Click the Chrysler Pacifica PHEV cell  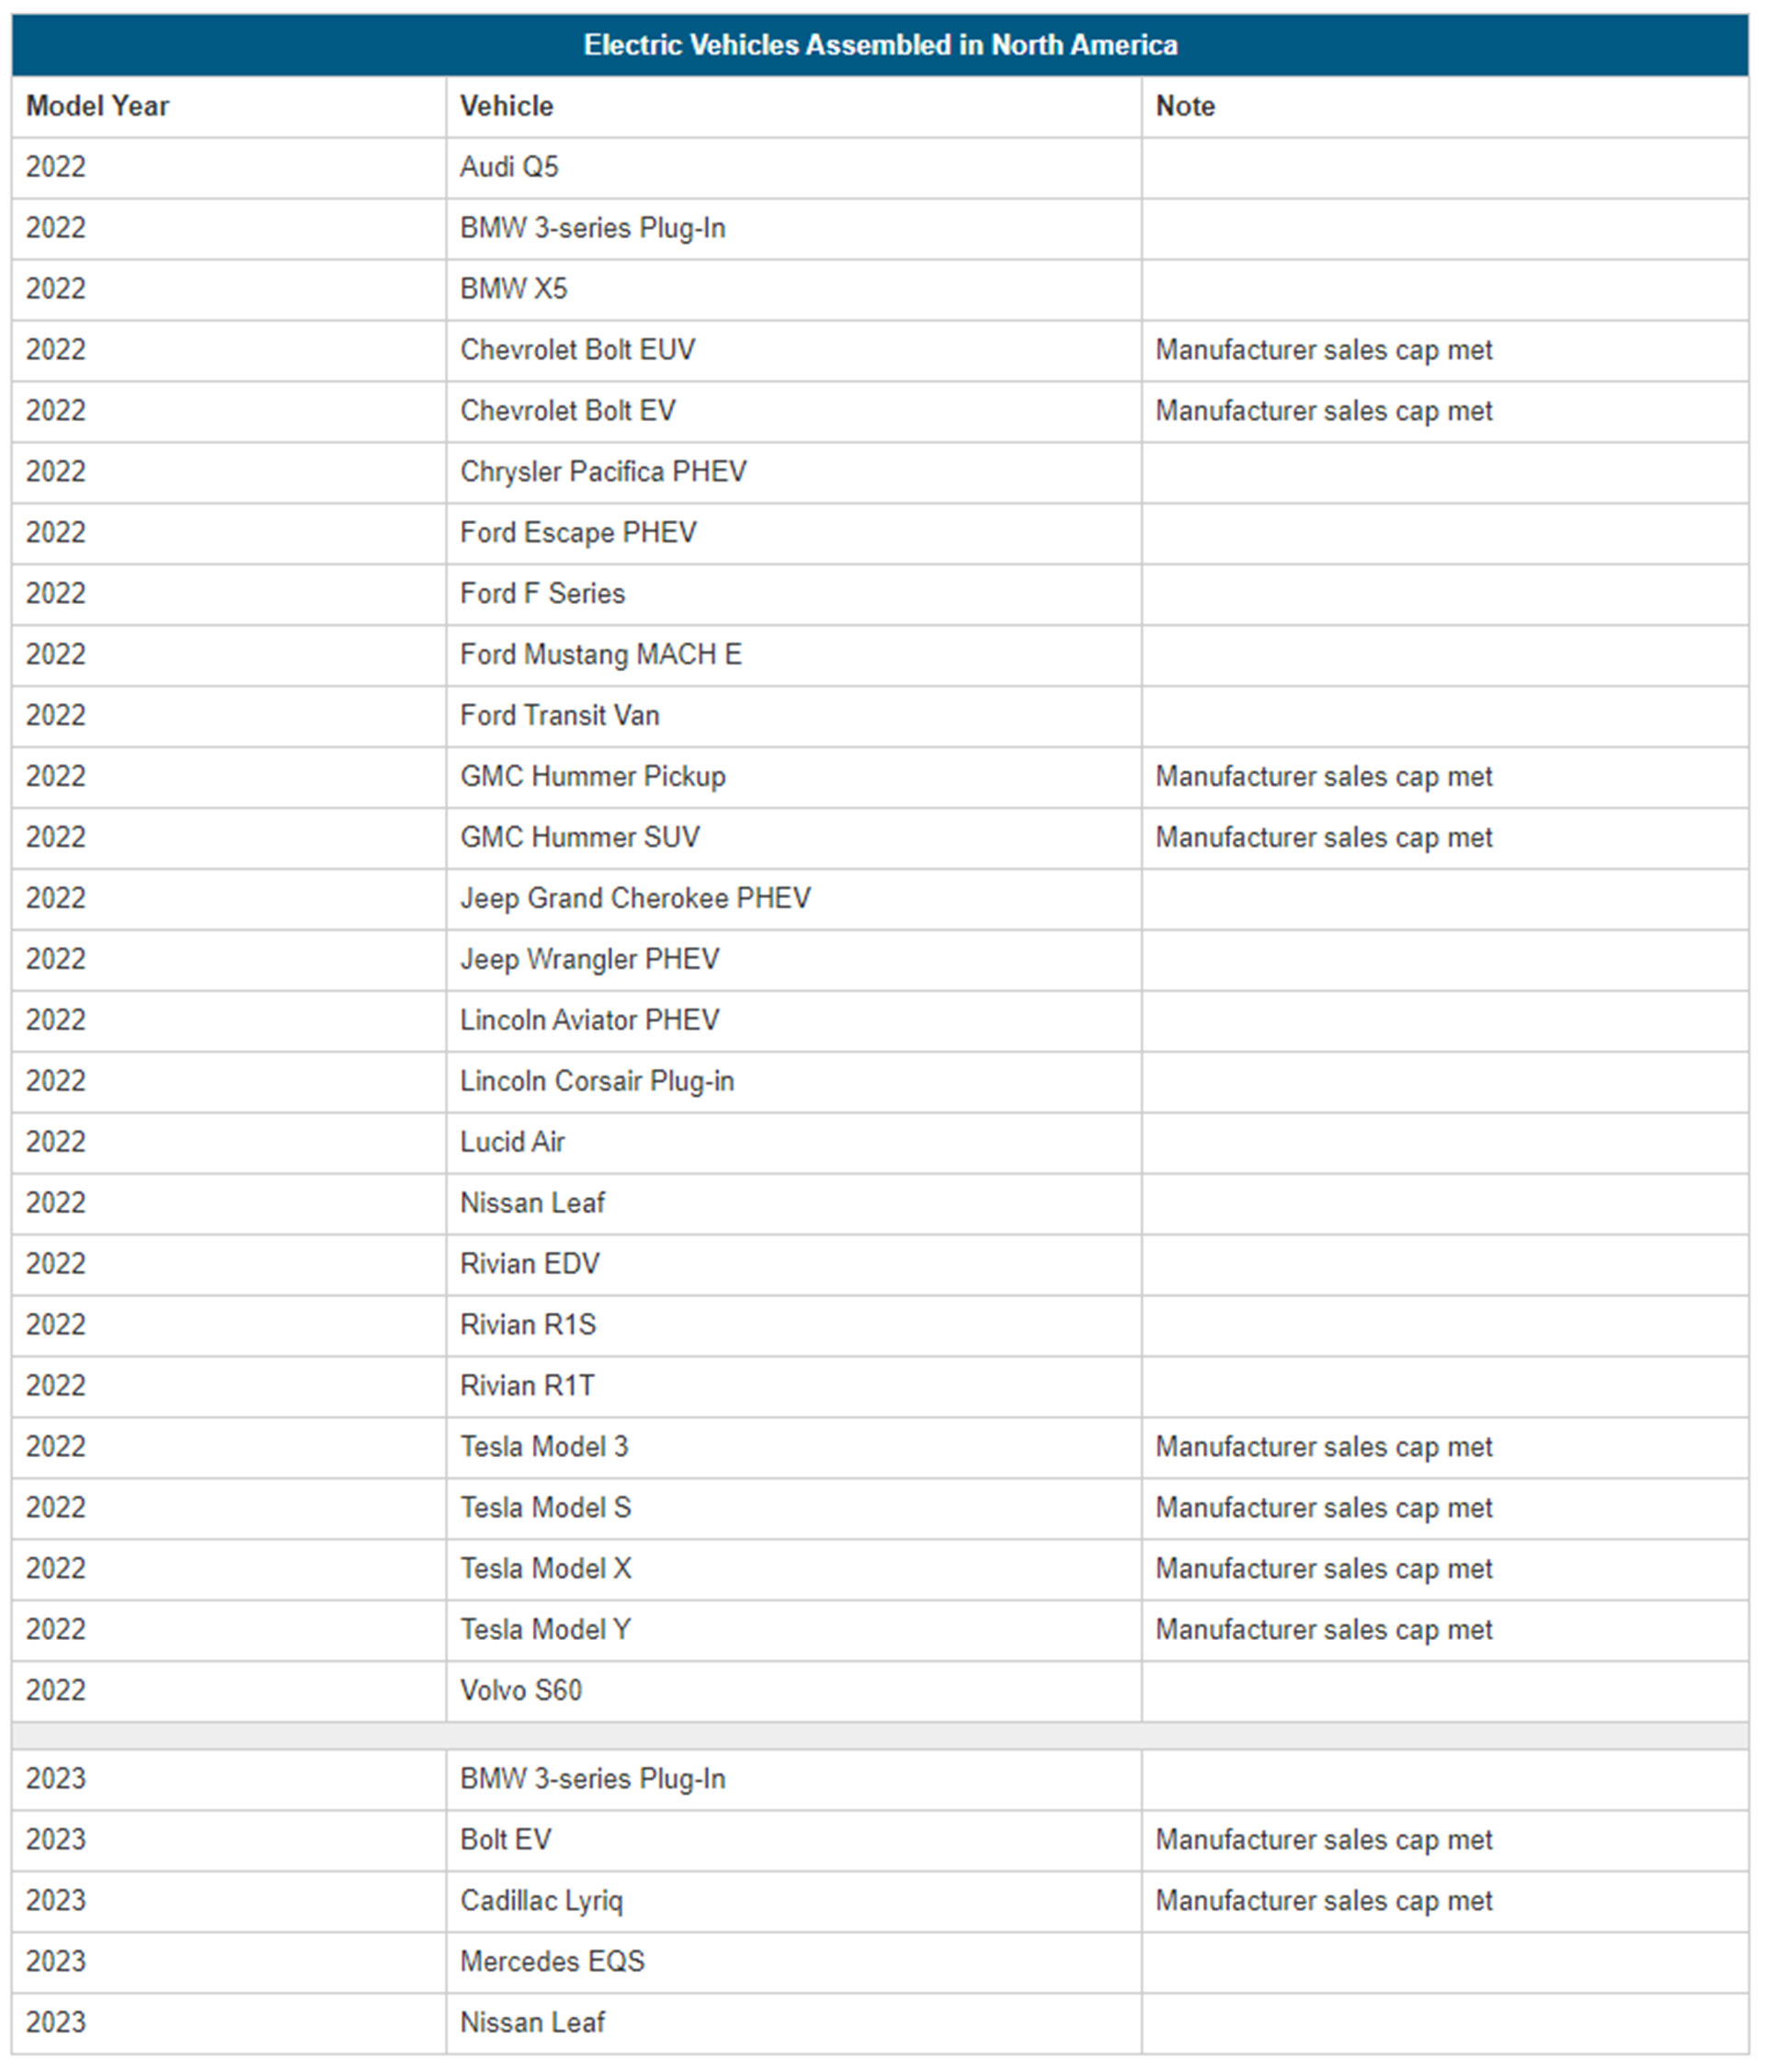[x=603, y=472]
